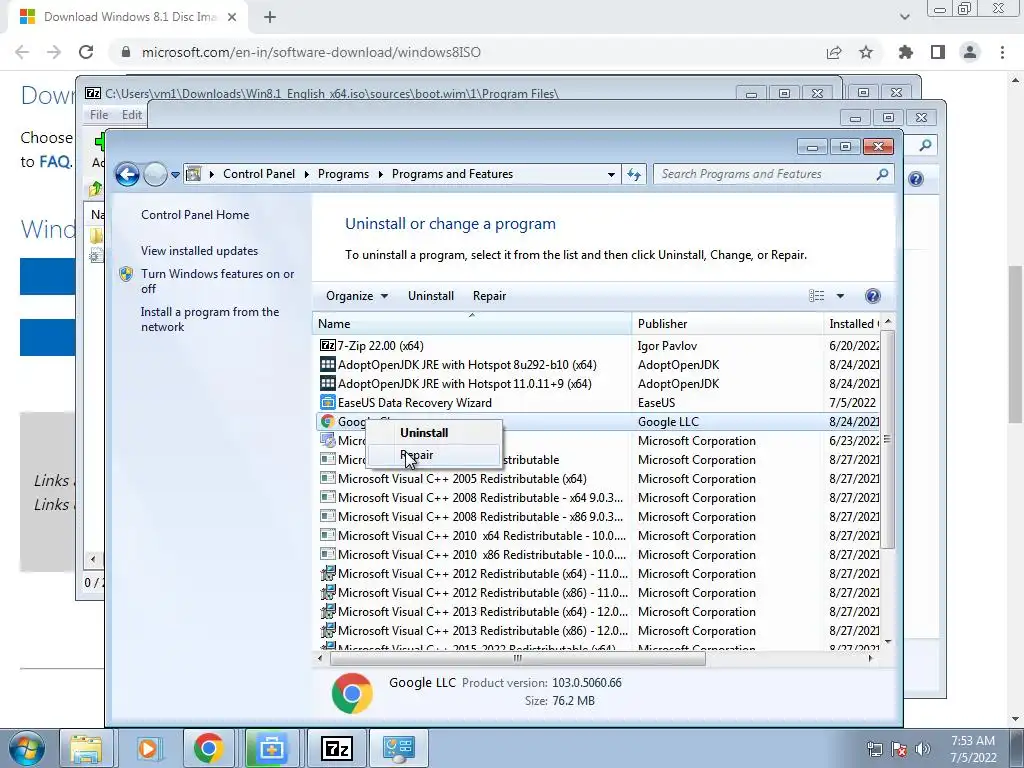The width and height of the screenshot is (1024, 768).
Task: Sort by the Installed On column header
Action: [853, 324]
